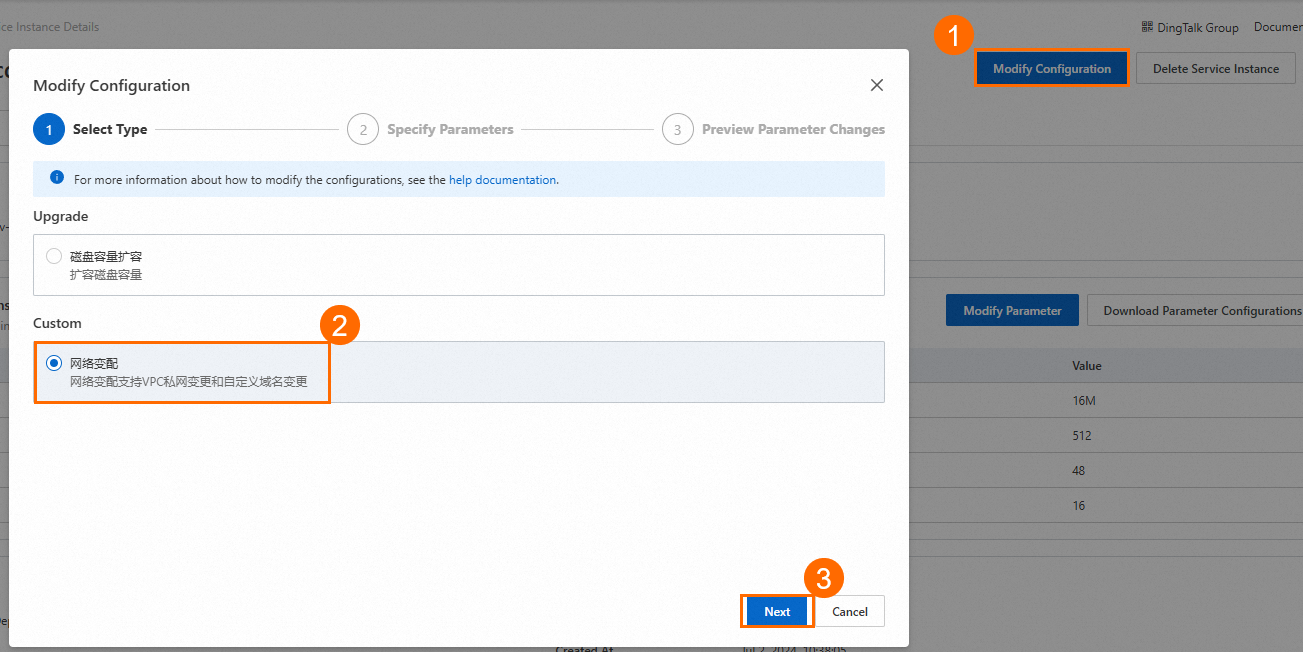Viewport: 1303px width, 652px height.
Task: Click the Custom section heading
Action: (x=57, y=323)
